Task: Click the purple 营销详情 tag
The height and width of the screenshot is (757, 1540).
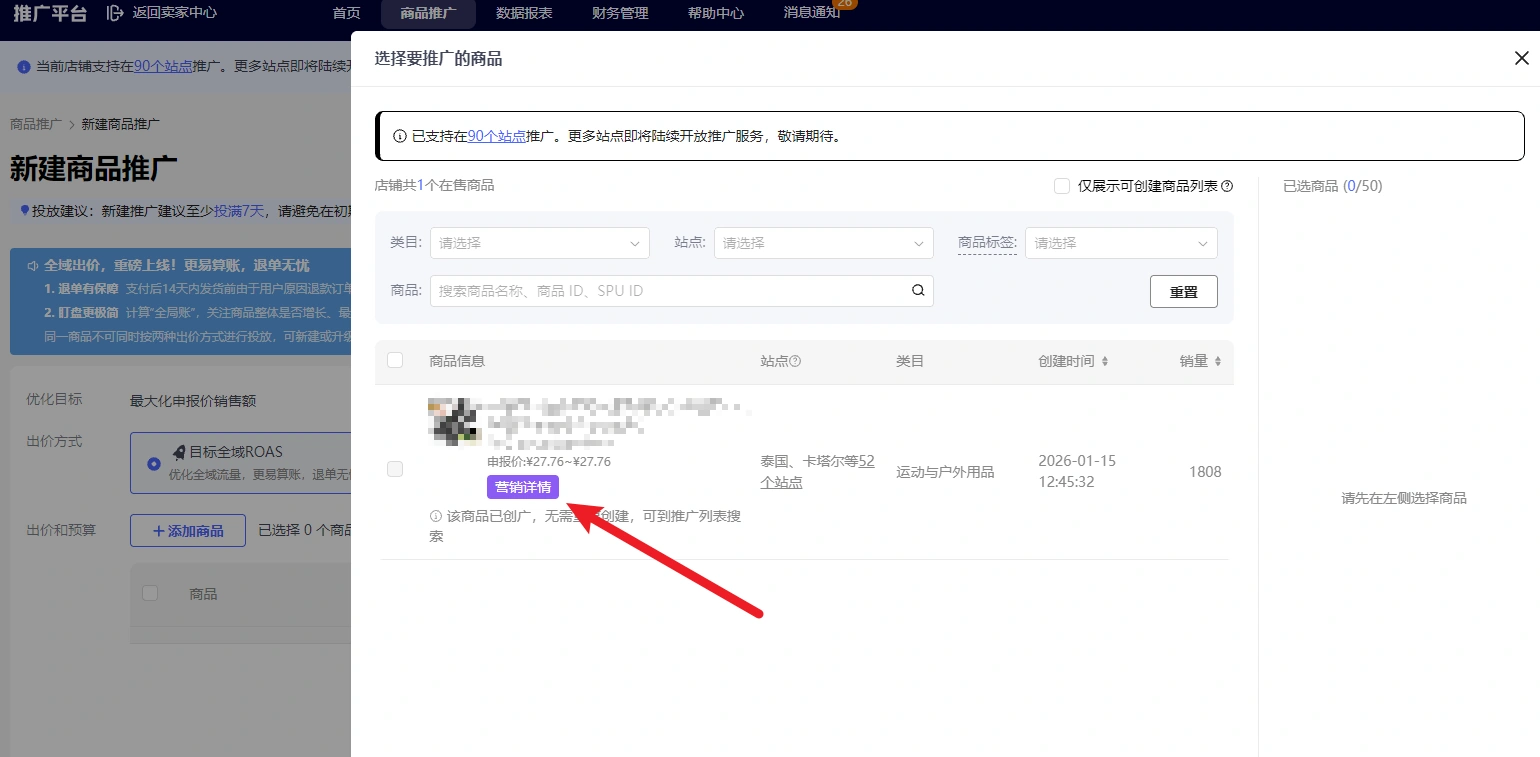Action: [x=523, y=487]
